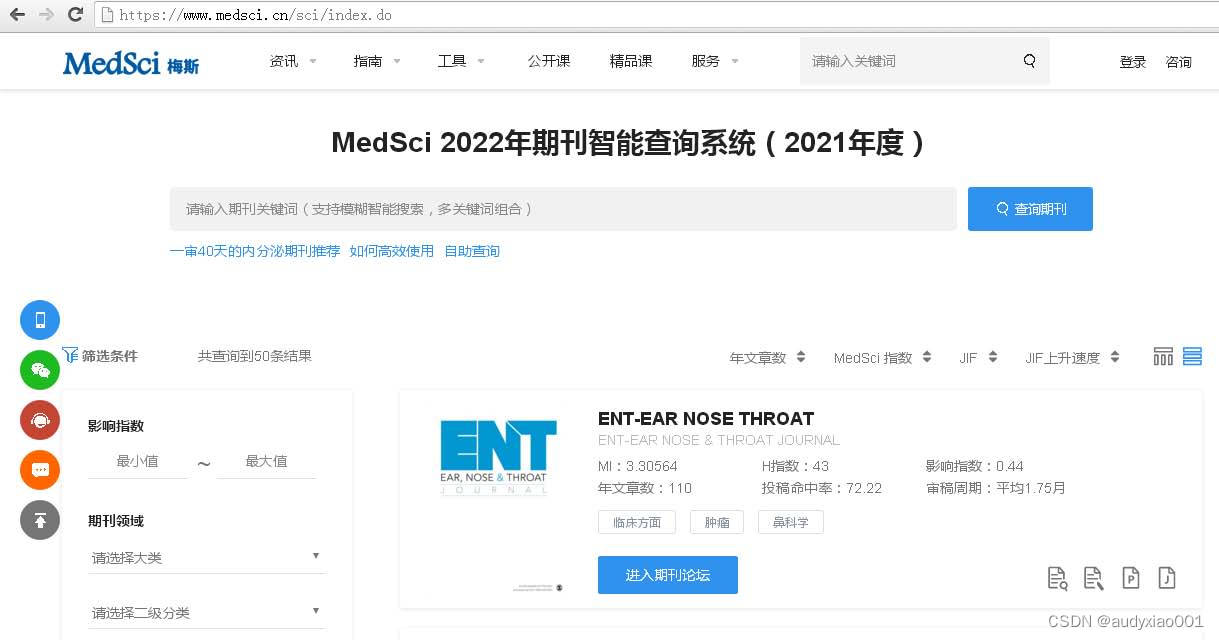Click the MI：3.30564 text
This screenshot has width=1219, height=640.
pos(638,466)
